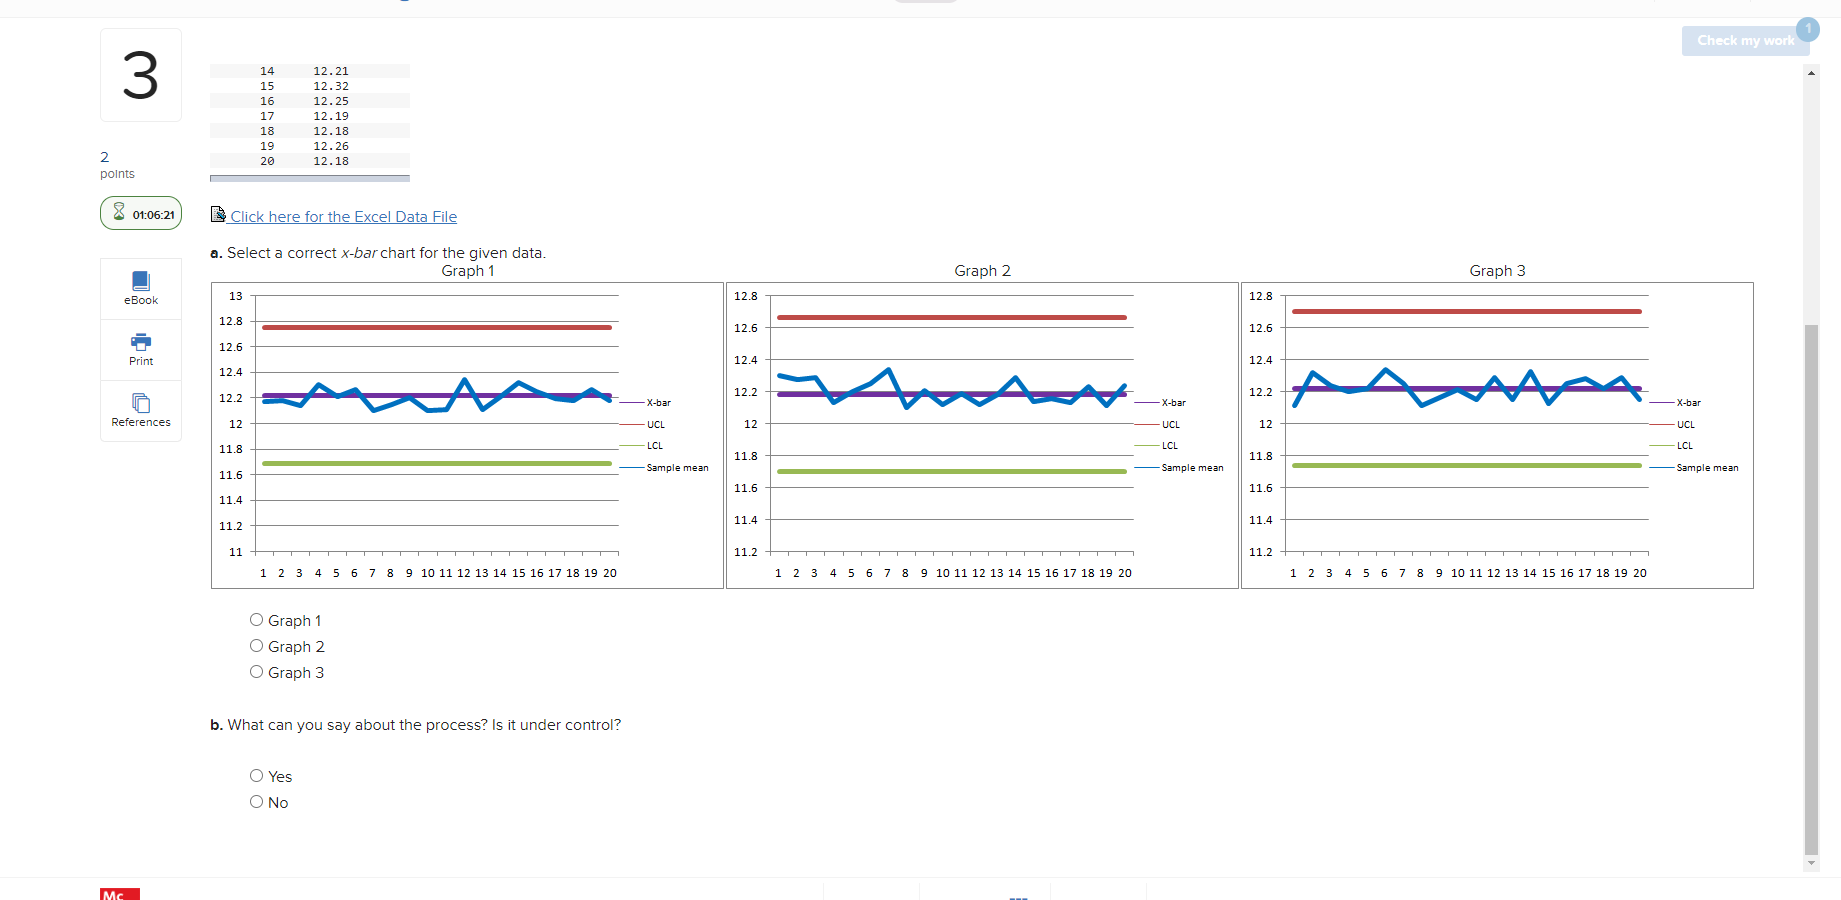Viewport: 1841px width, 900px height.
Task: Click the scrollbar up arrow
Action: [1810, 73]
